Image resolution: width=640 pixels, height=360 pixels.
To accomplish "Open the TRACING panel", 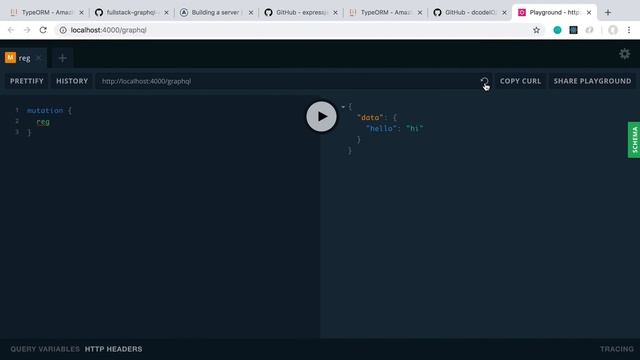I will (617, 349).
